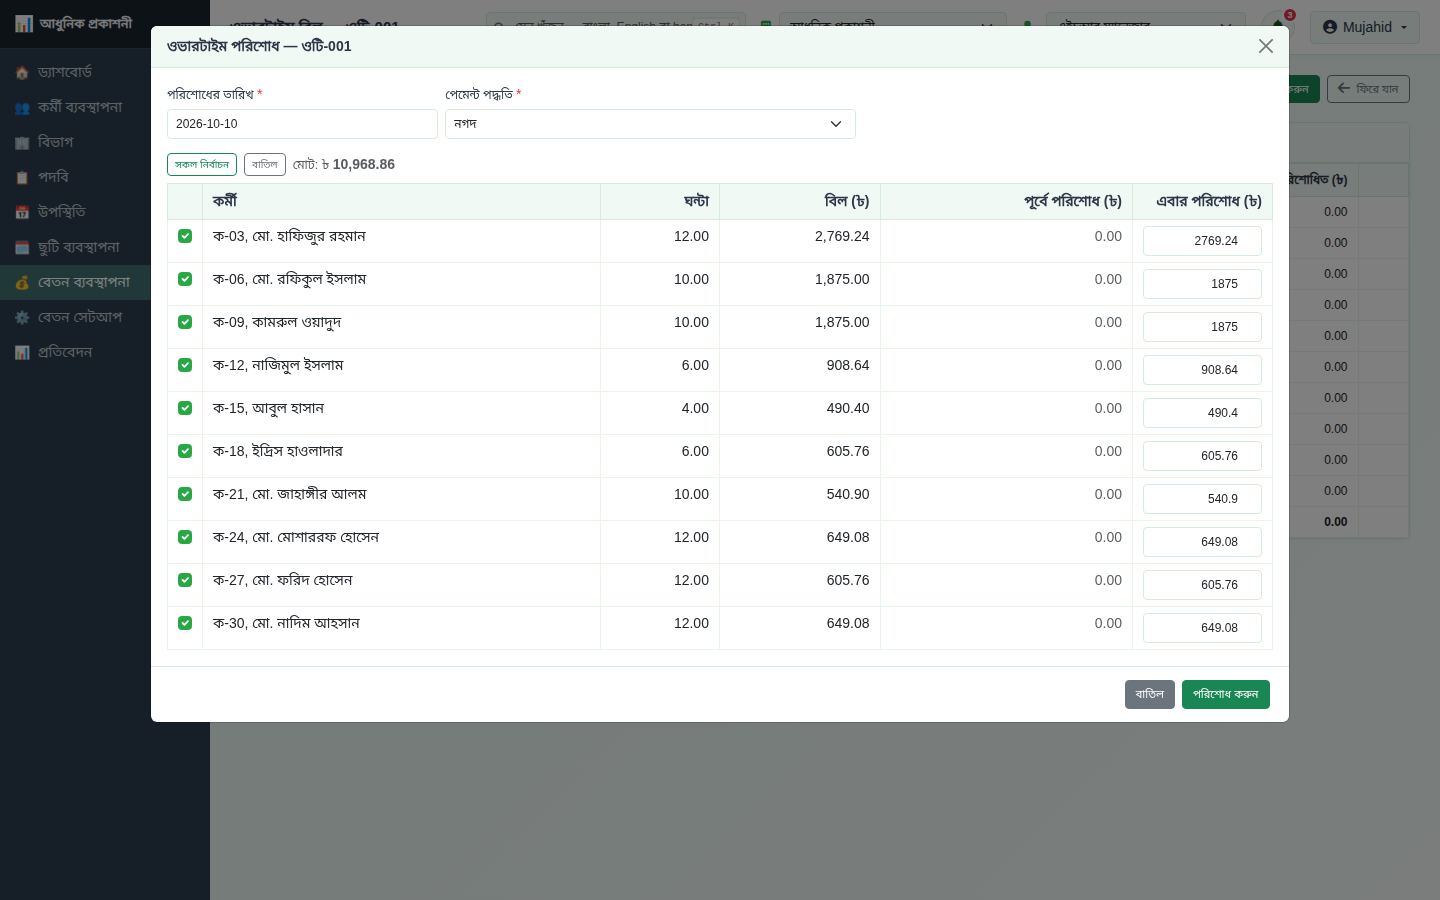
Task: Uncheck employee ক-30 নাদিম আহসান
Action: [x=185, y=623]
